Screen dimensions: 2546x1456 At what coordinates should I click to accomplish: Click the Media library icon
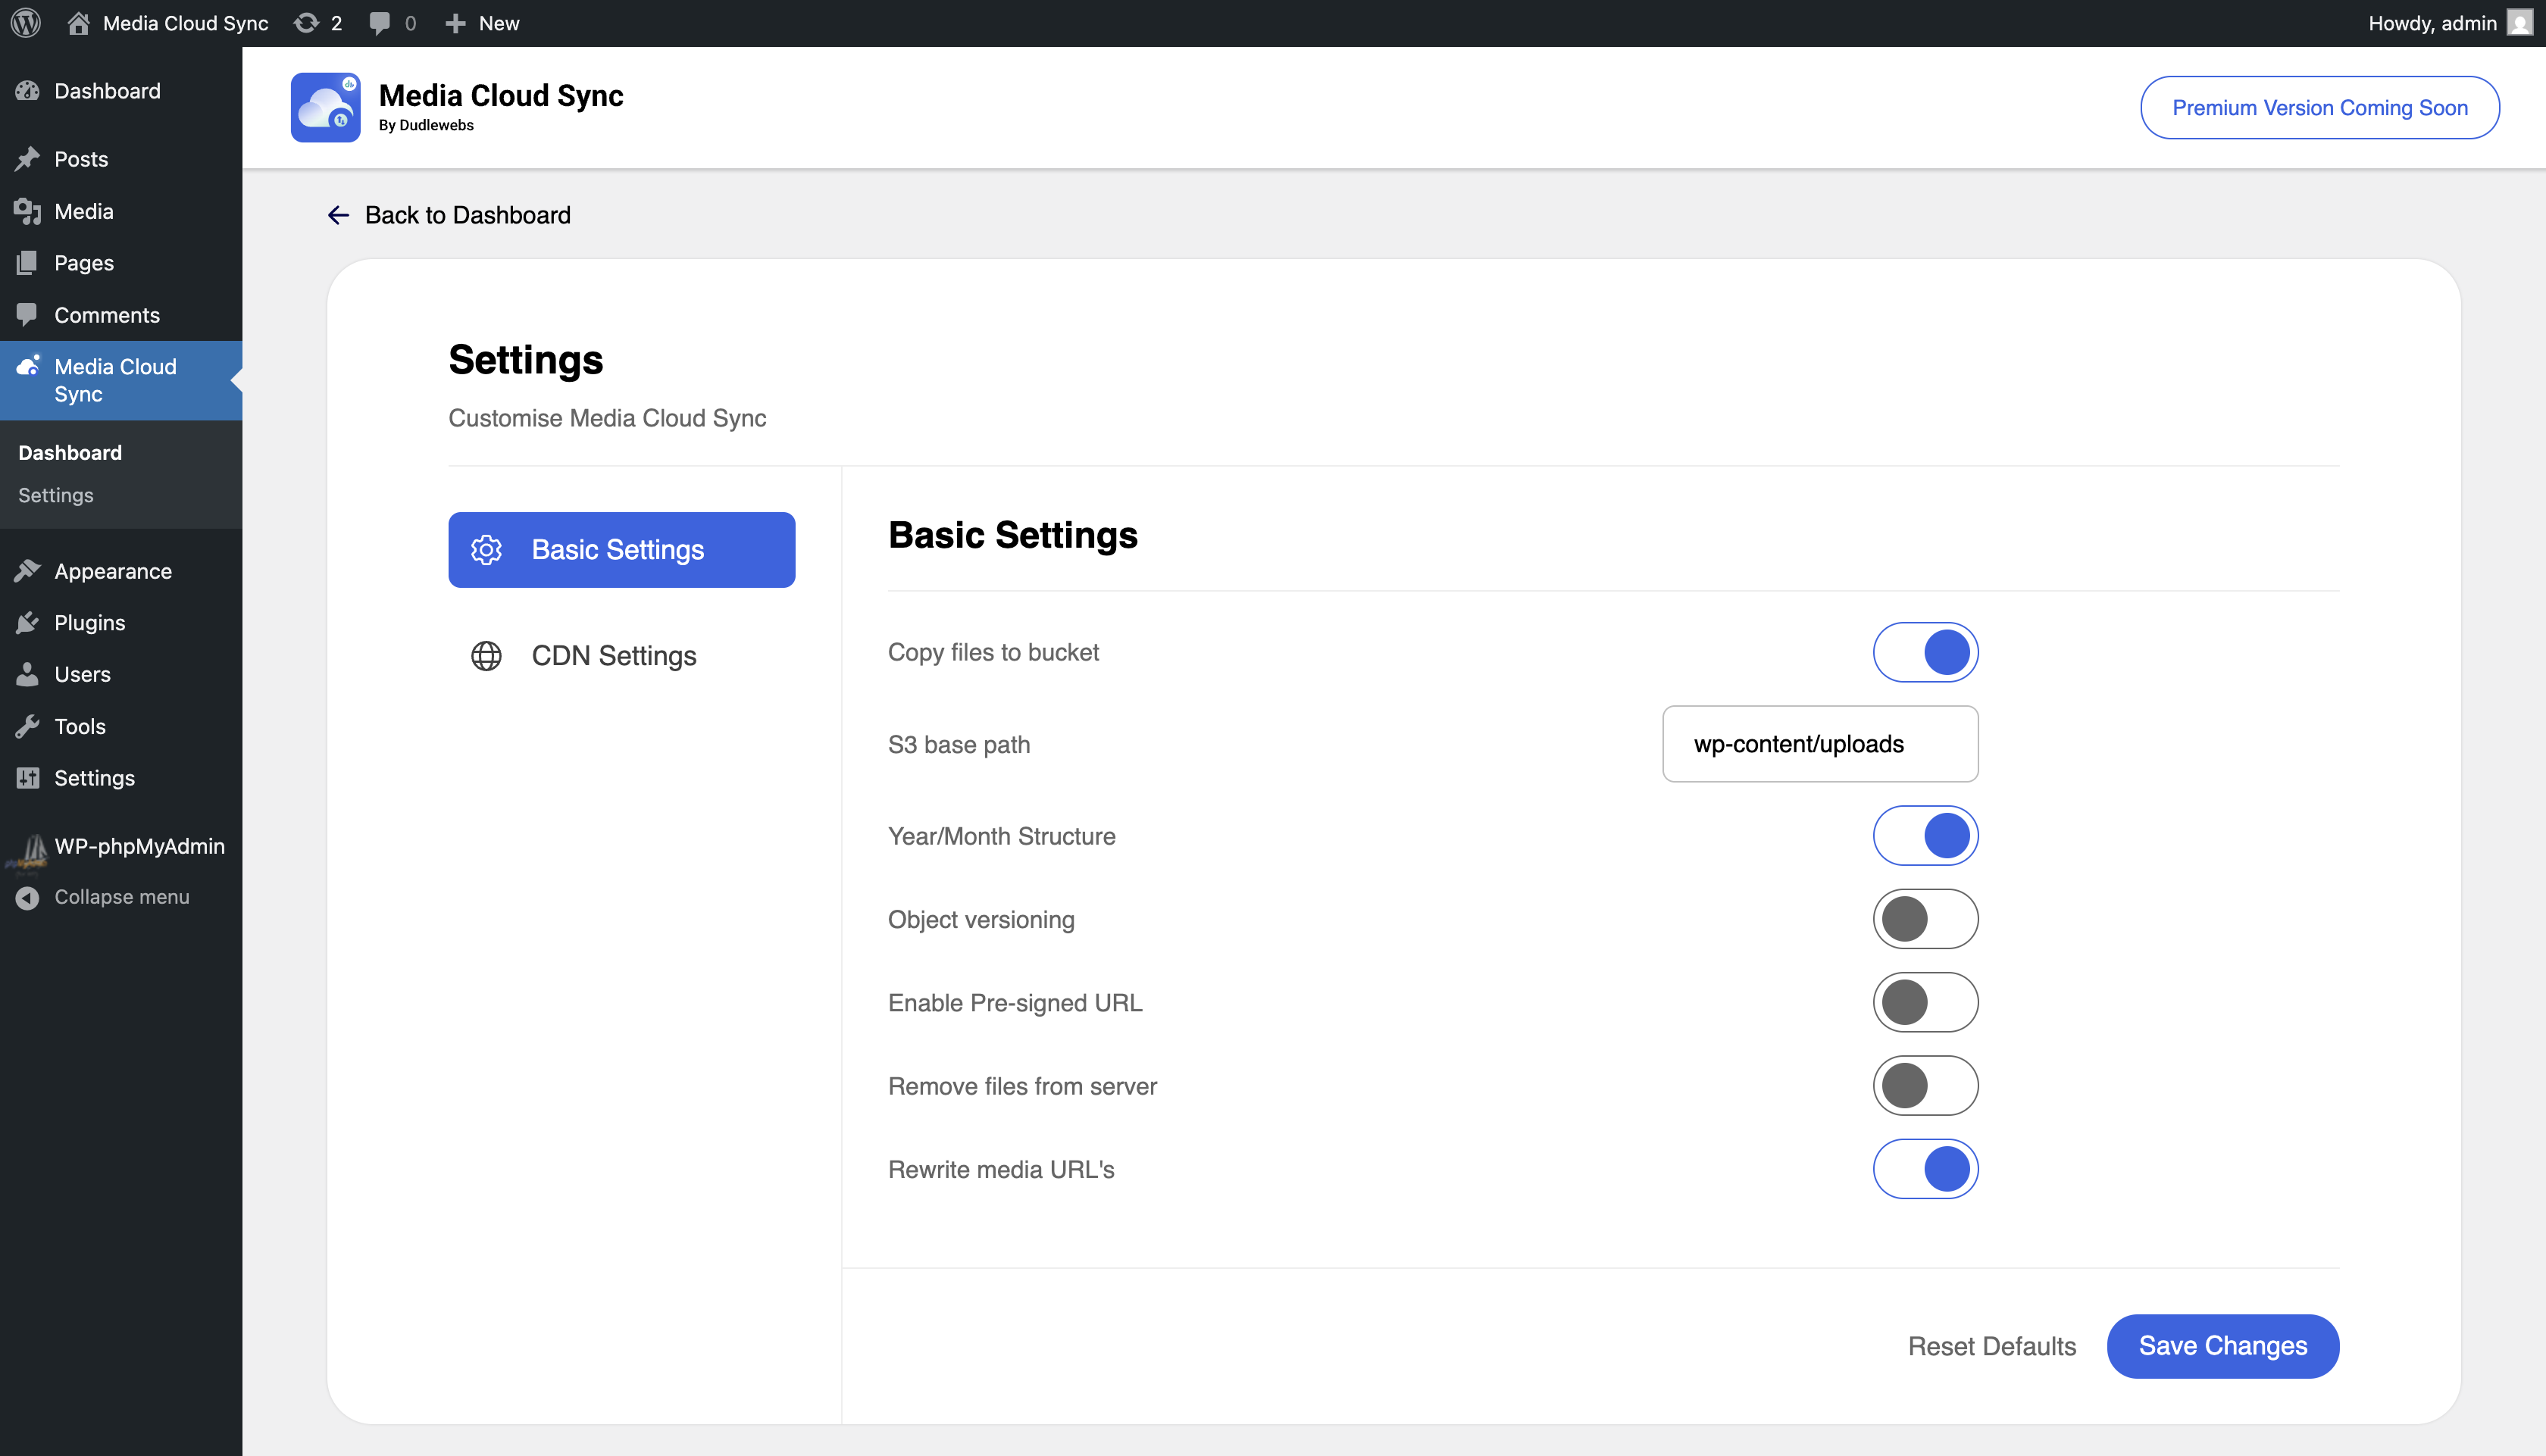click(27, 211)
